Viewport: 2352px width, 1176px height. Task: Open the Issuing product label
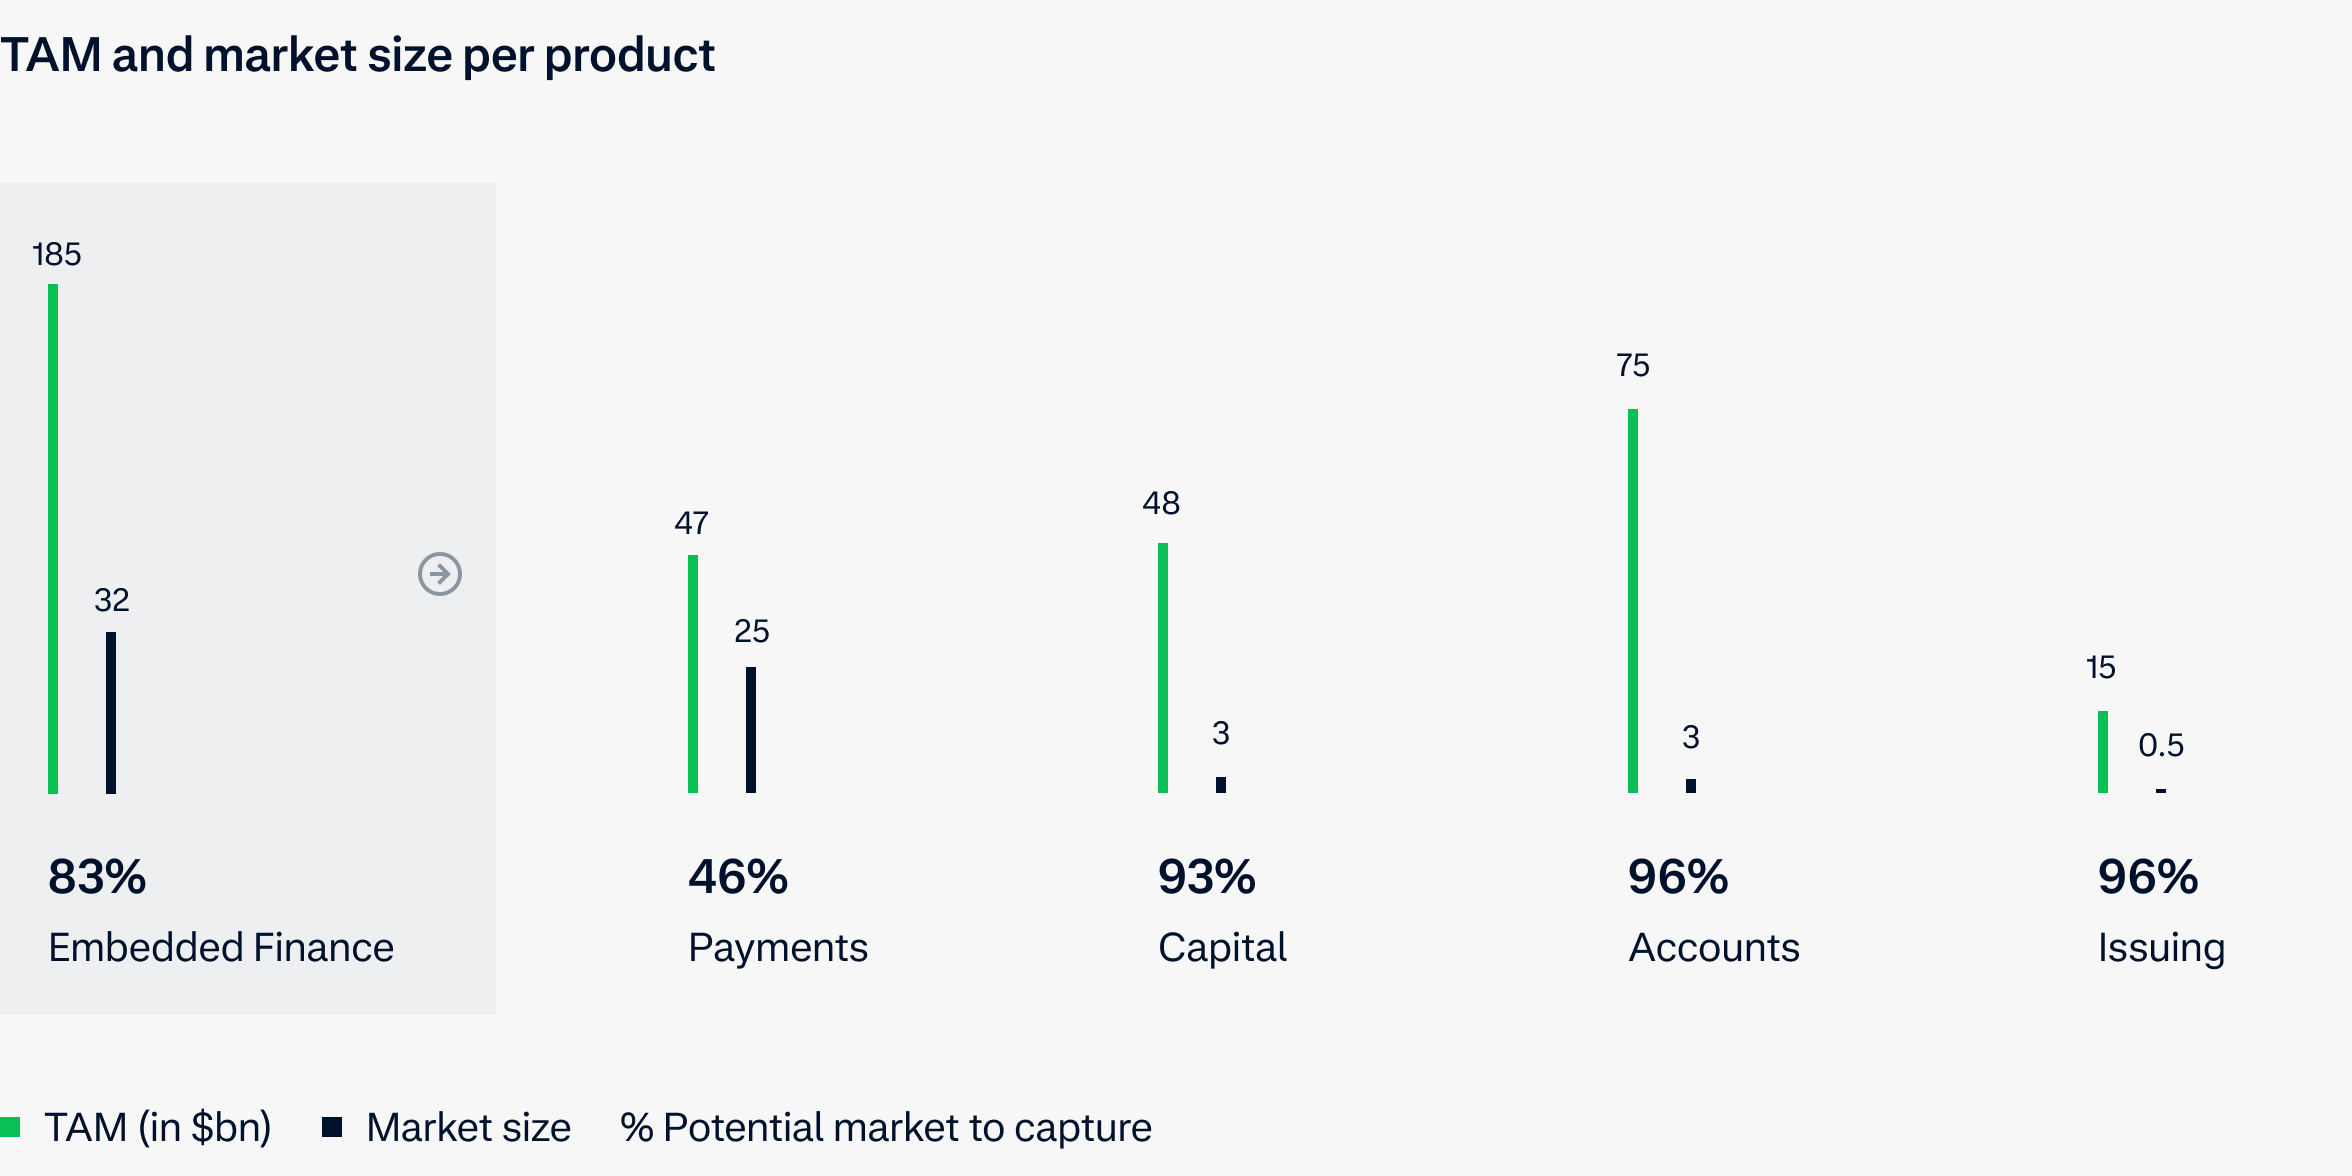[x=2161, y=947]
